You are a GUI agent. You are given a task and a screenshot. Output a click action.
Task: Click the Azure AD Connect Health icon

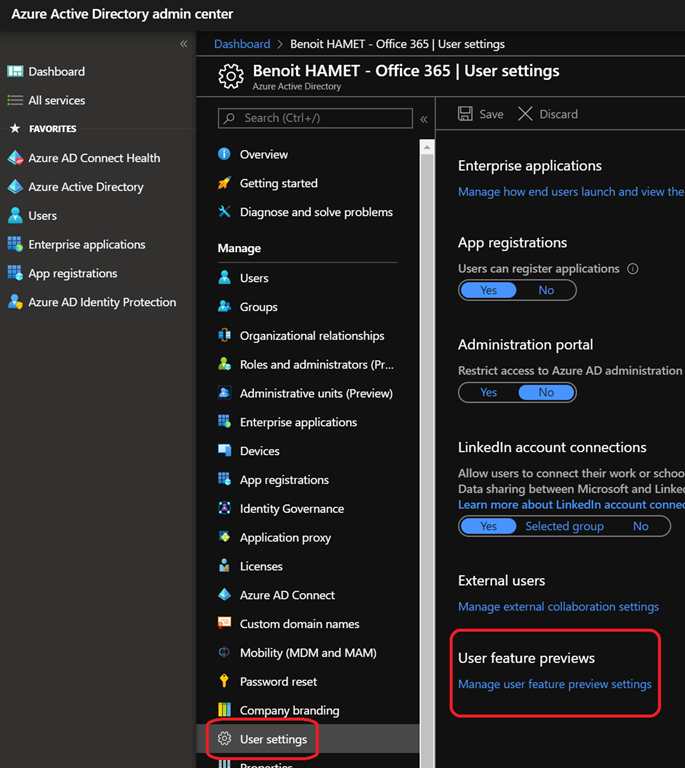(x=15, y=158)
